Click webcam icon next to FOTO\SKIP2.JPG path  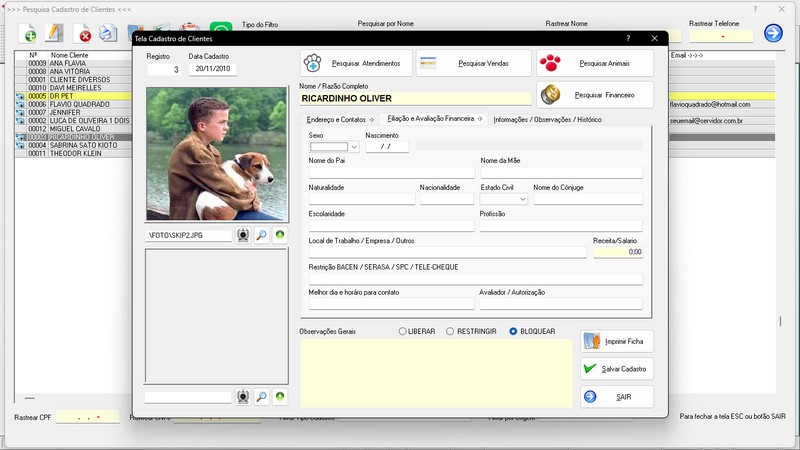coord(243,235)
